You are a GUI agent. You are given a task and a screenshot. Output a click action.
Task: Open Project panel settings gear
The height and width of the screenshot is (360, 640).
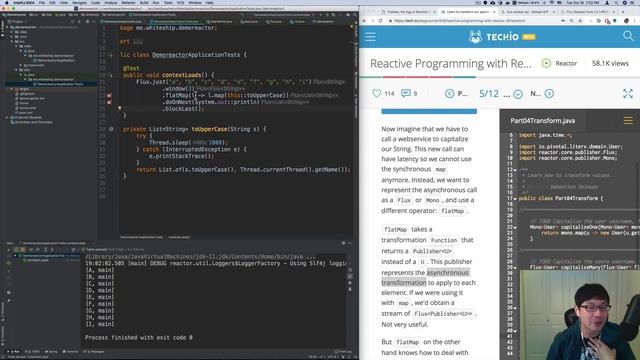[87, 21]
